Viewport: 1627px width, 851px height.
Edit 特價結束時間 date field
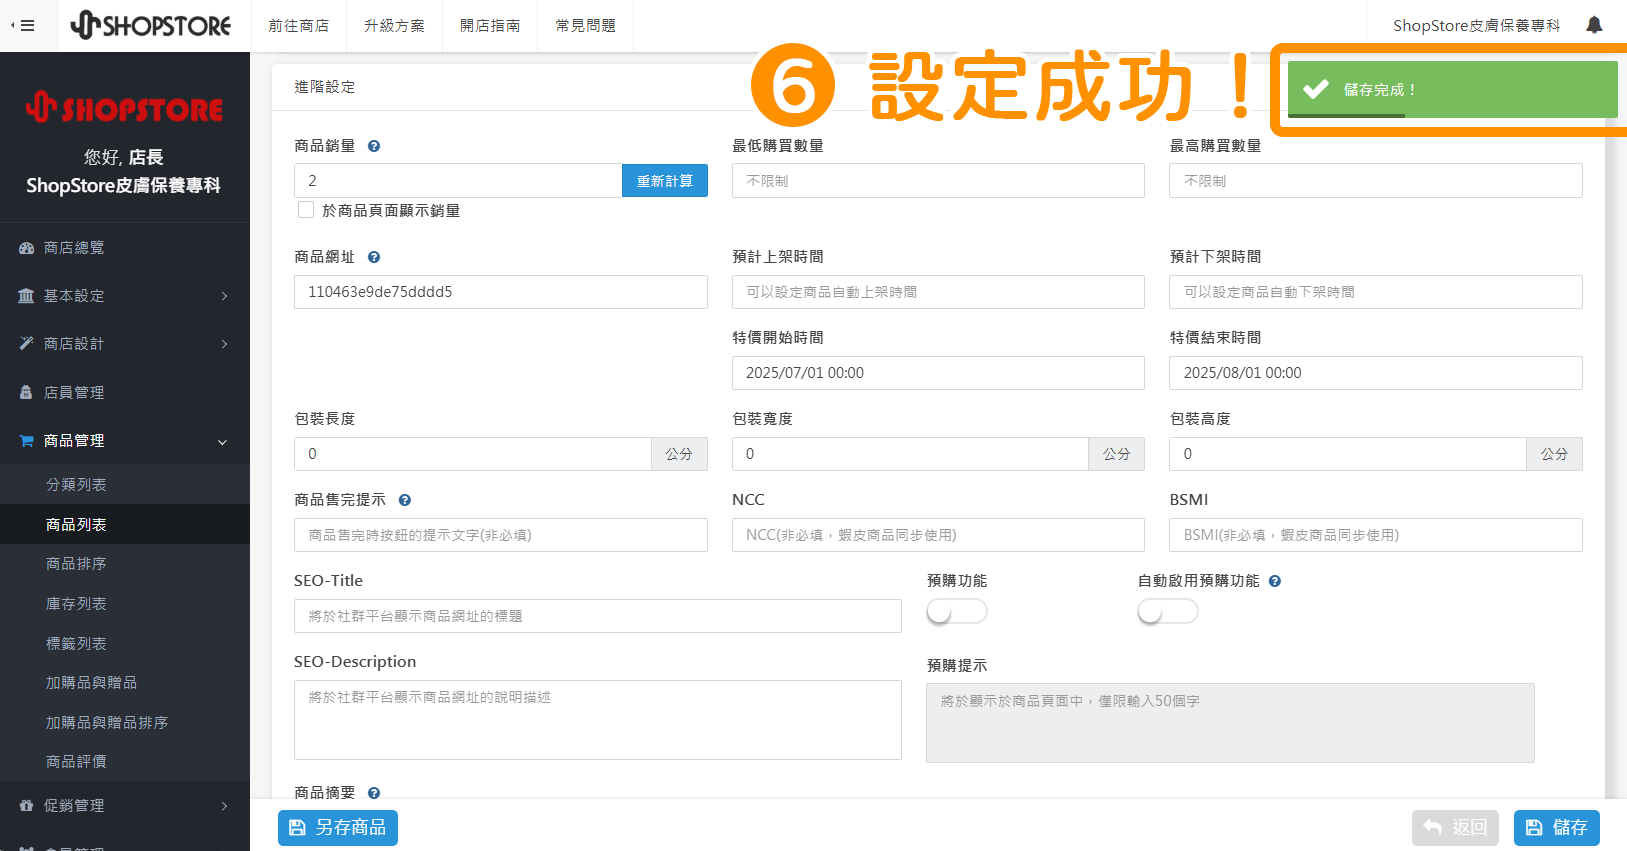[x=1376, y=373]
